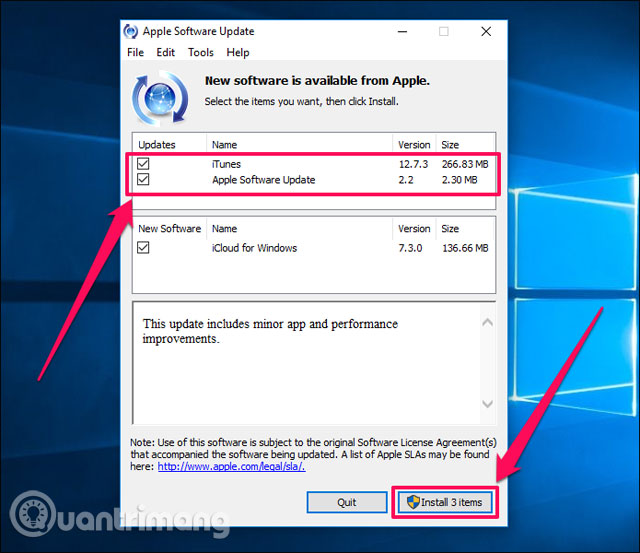Close the Apple Software Update window

(x=486, y=31)
